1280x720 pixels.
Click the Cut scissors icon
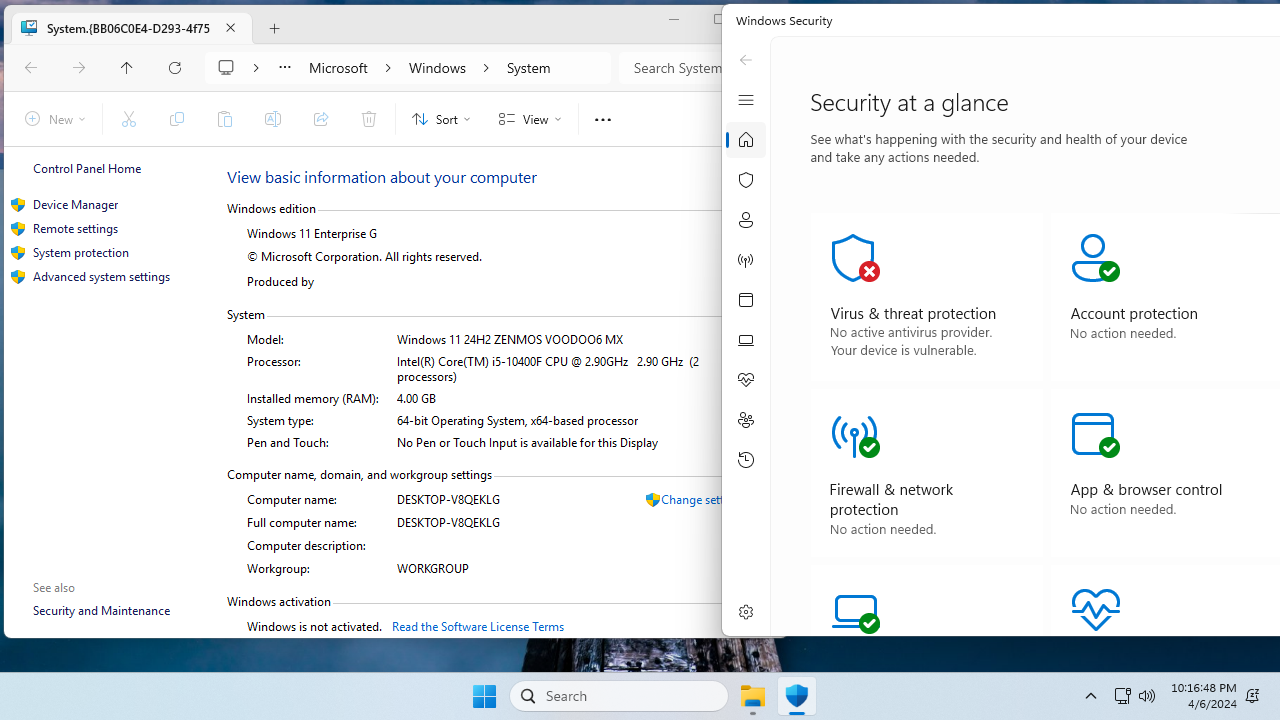coord(129,119)
